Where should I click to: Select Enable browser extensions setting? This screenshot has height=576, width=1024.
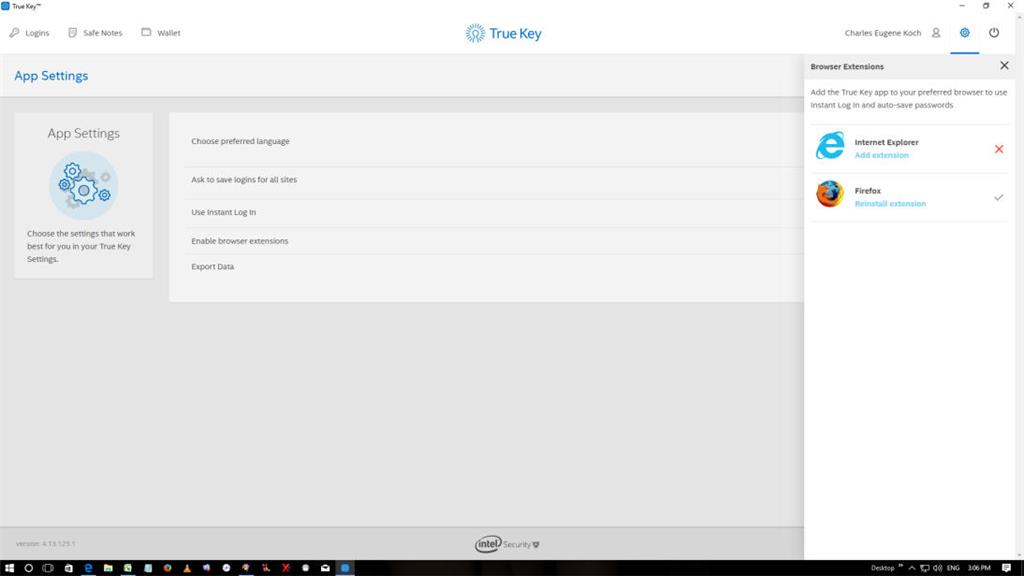[240, 241]
